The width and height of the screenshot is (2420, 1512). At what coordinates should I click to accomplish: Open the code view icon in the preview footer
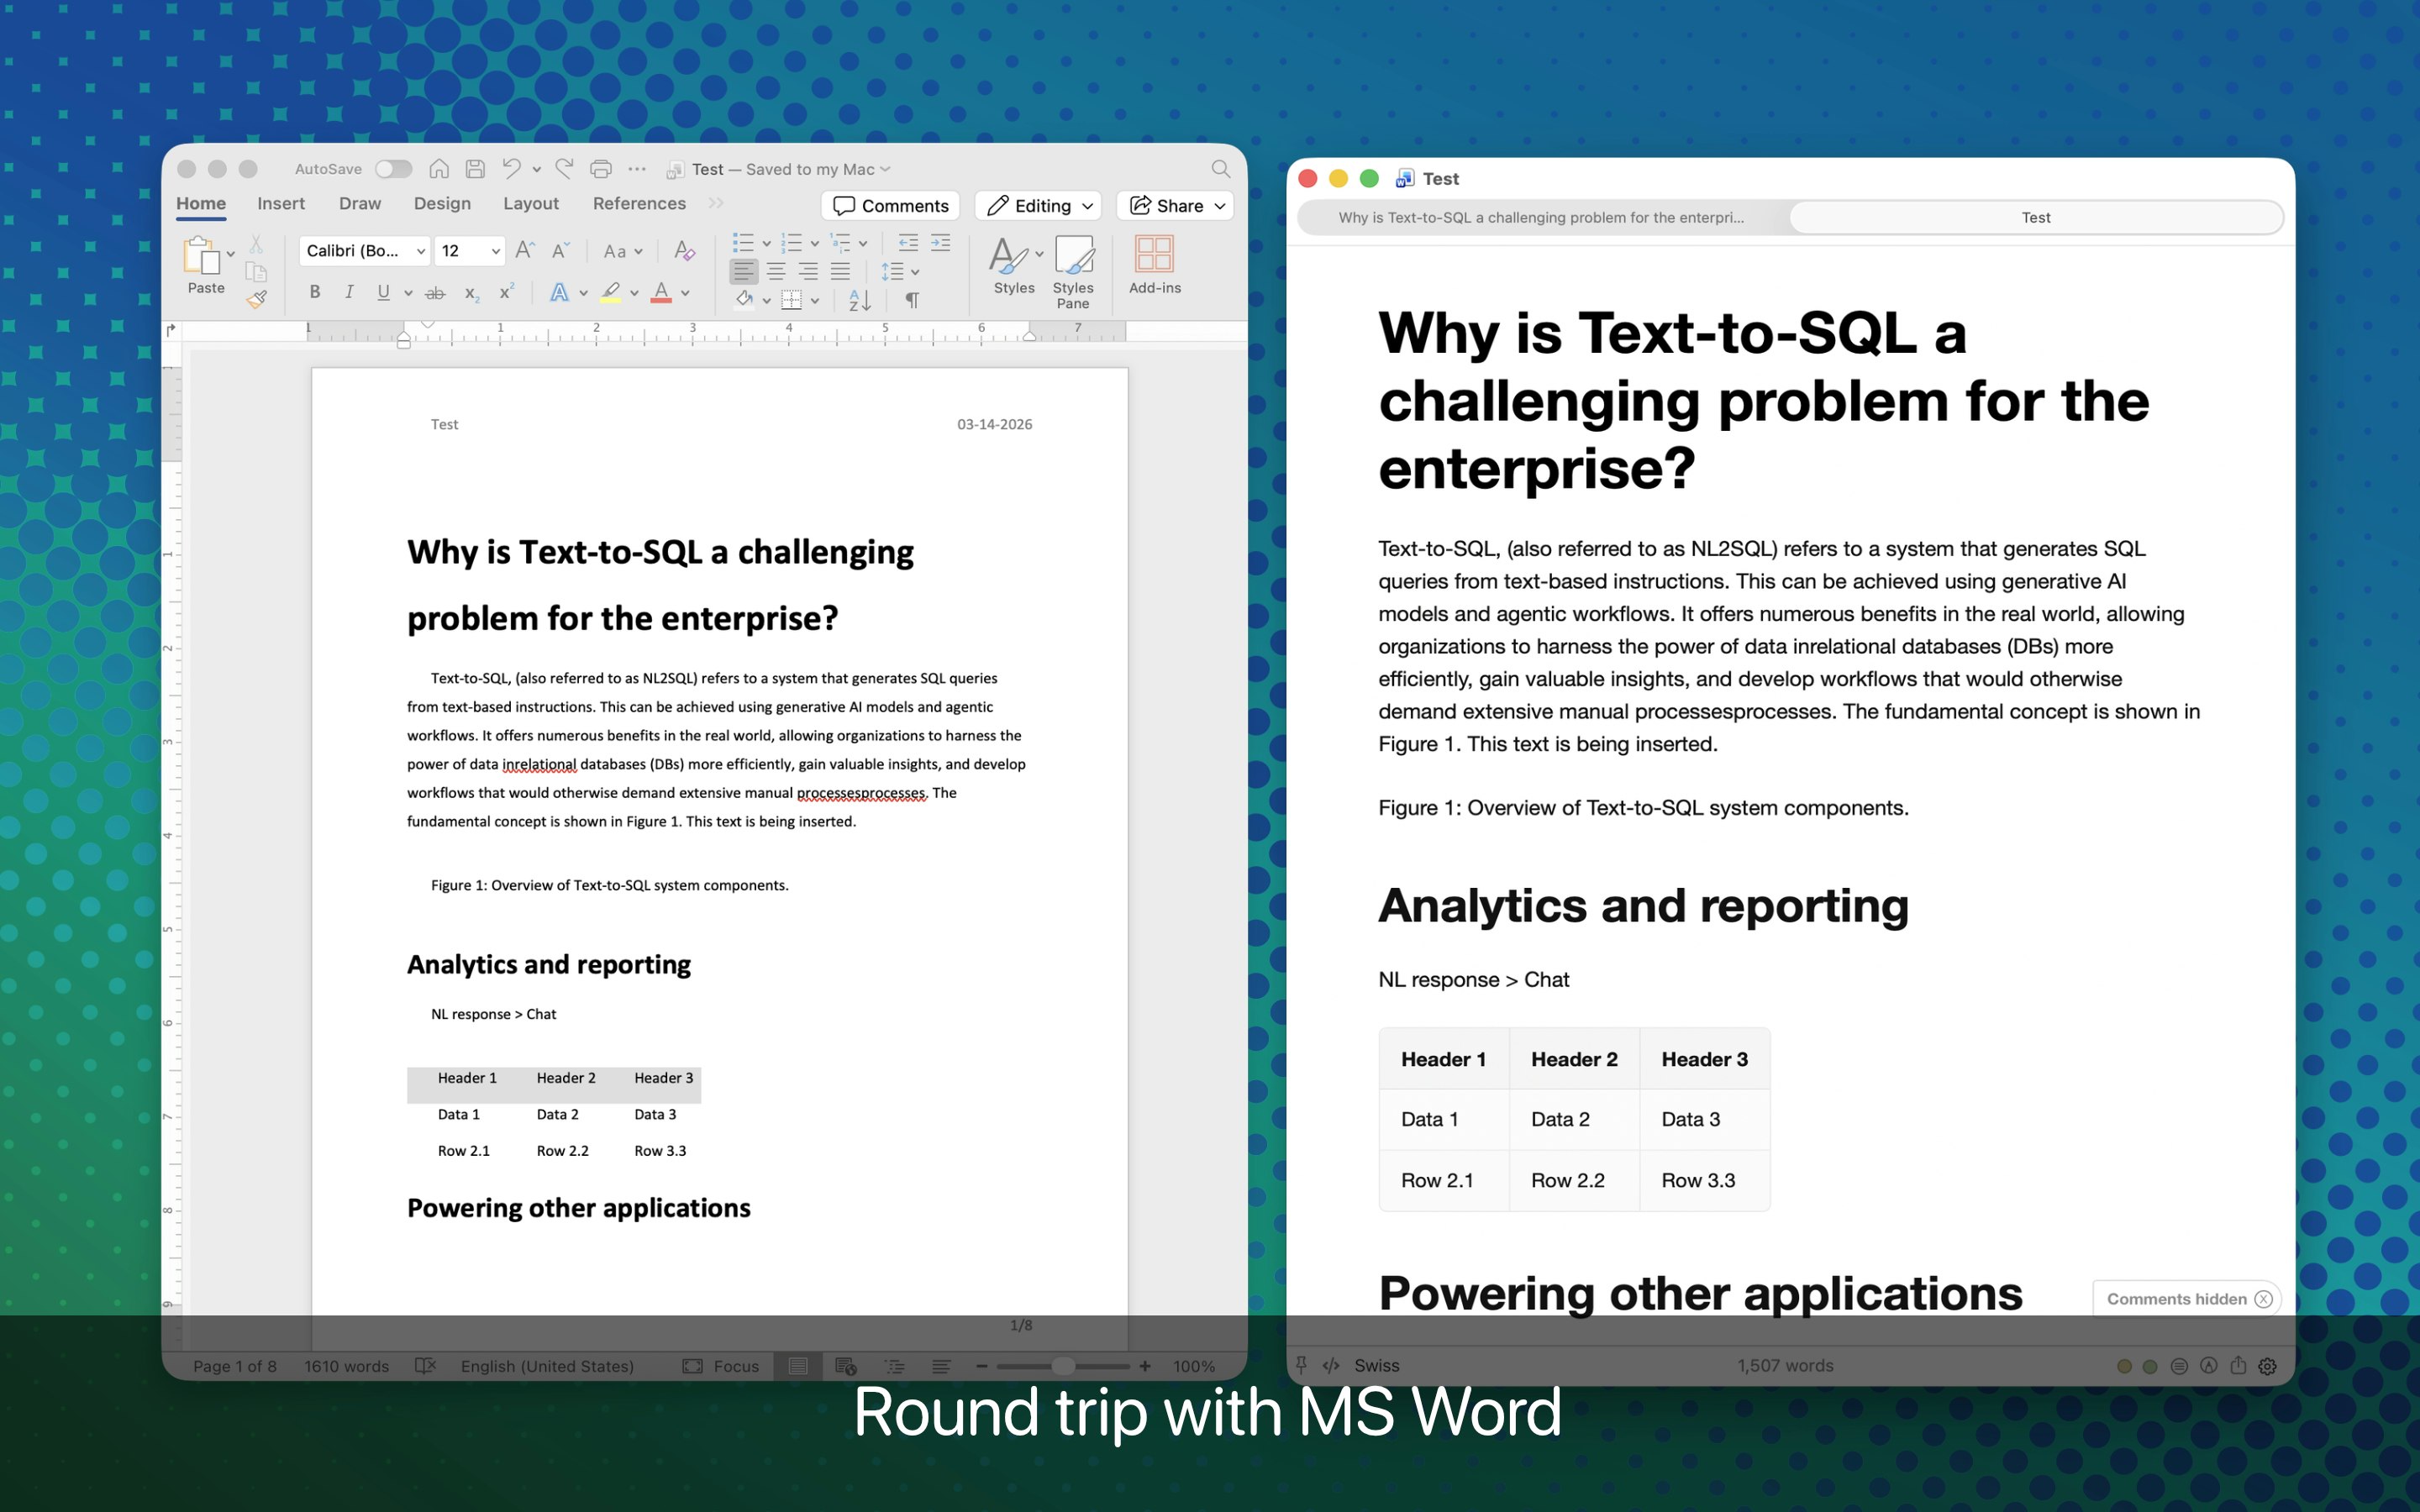tap(1331, 1365)
